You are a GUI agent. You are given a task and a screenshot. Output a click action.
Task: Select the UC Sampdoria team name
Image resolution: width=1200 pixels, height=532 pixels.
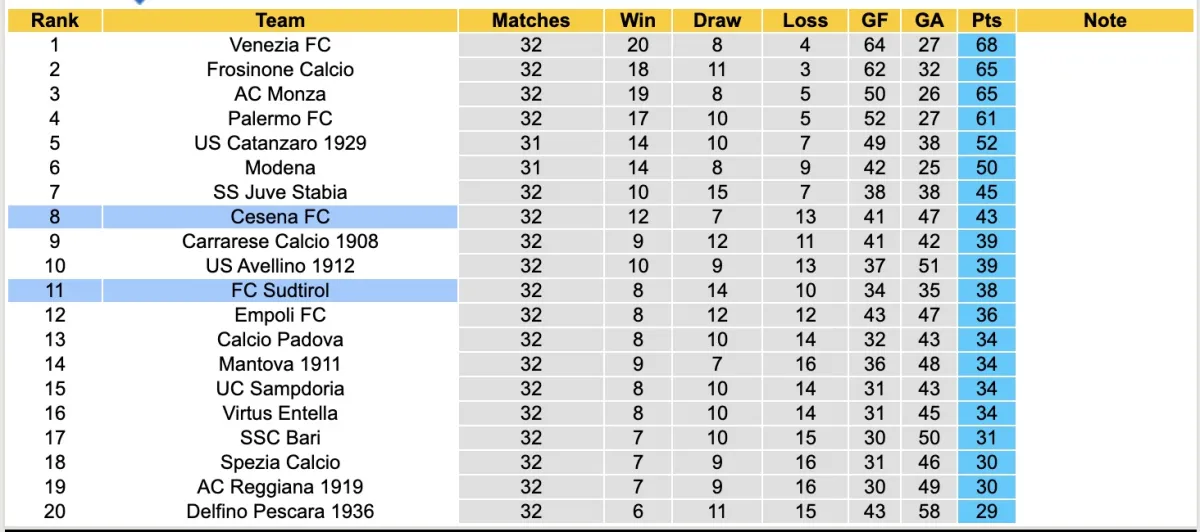pos(280,389)
